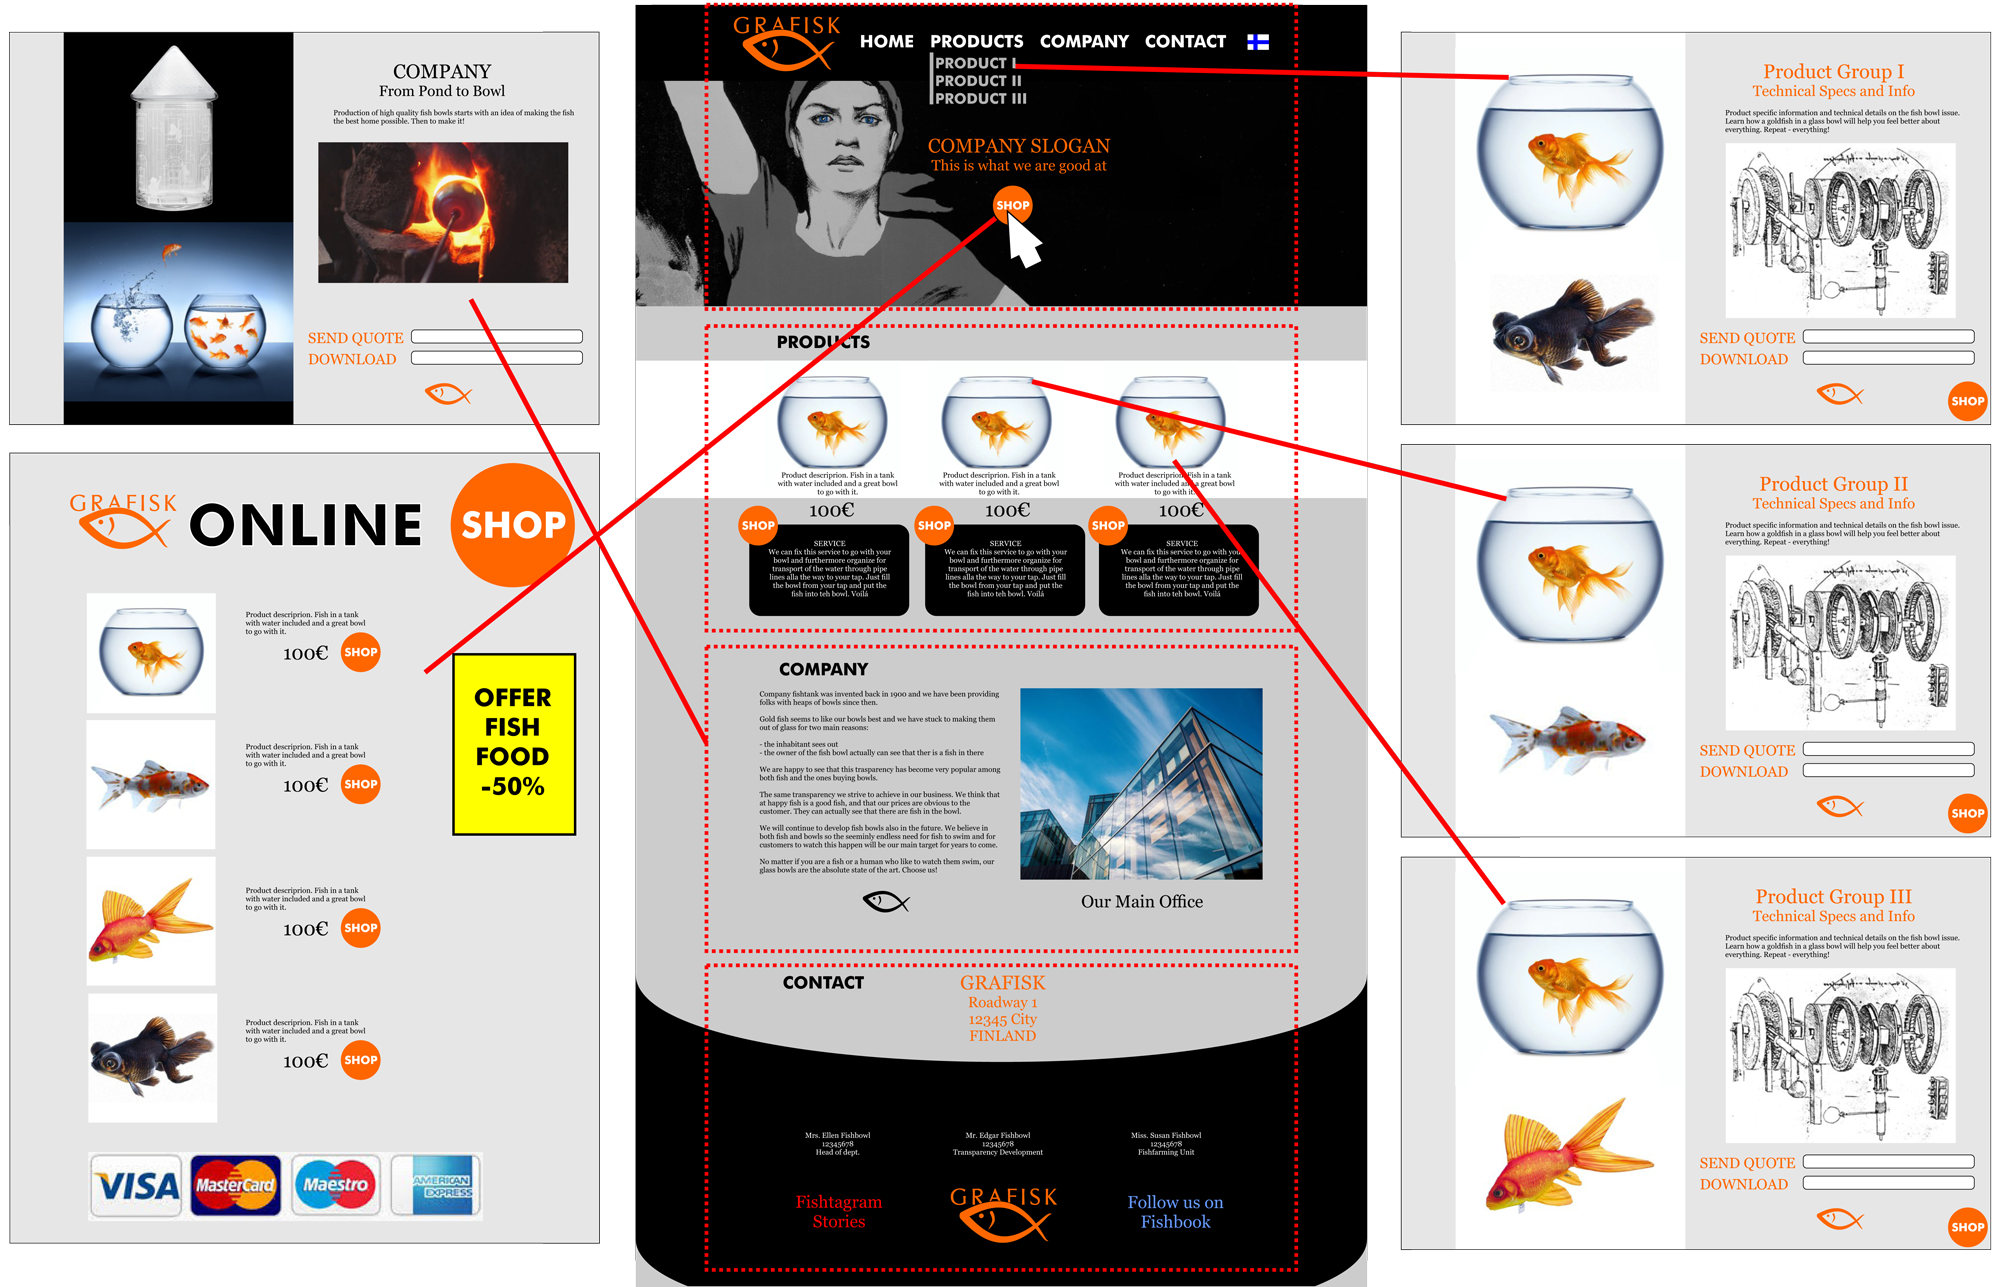Click the Finnish flag icon in navbar

1258,41
